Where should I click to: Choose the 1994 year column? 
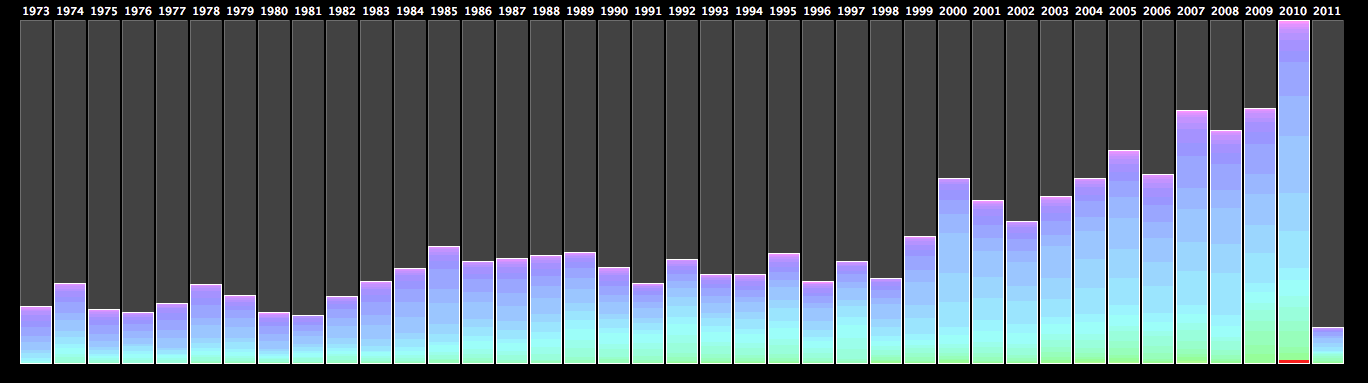click(x=750, y=319)
